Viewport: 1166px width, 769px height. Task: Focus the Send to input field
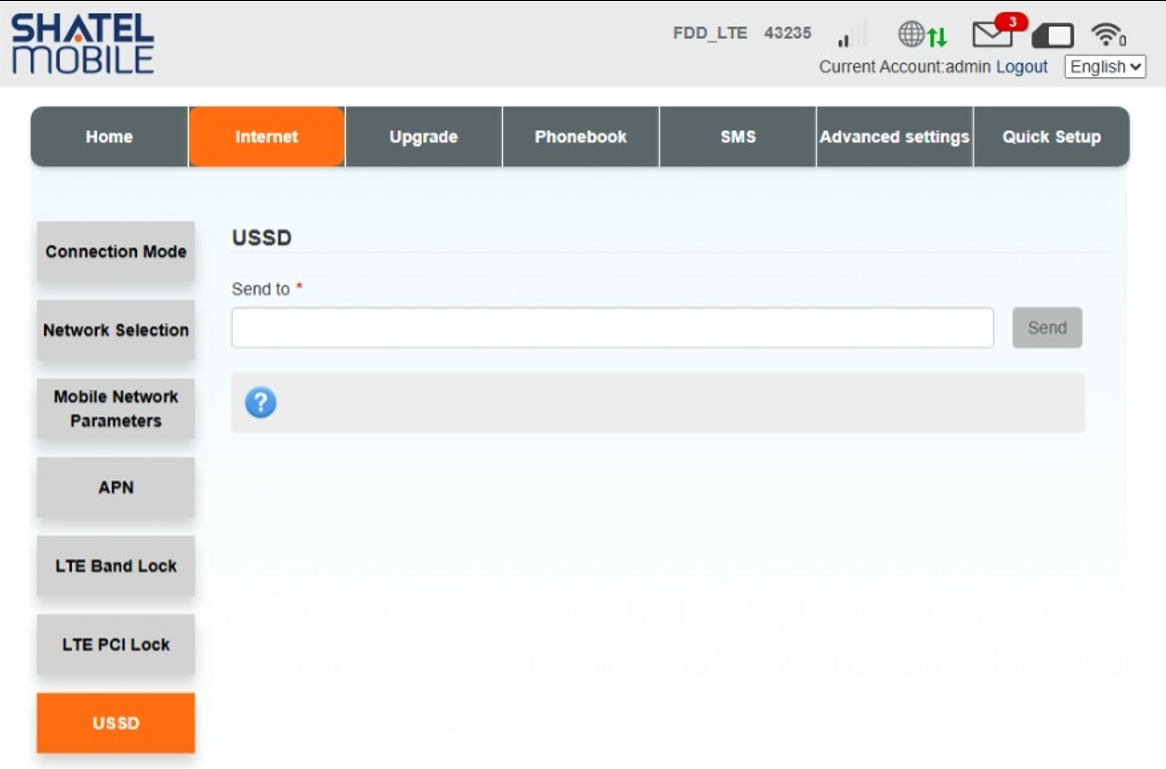(x=612, y=328)
